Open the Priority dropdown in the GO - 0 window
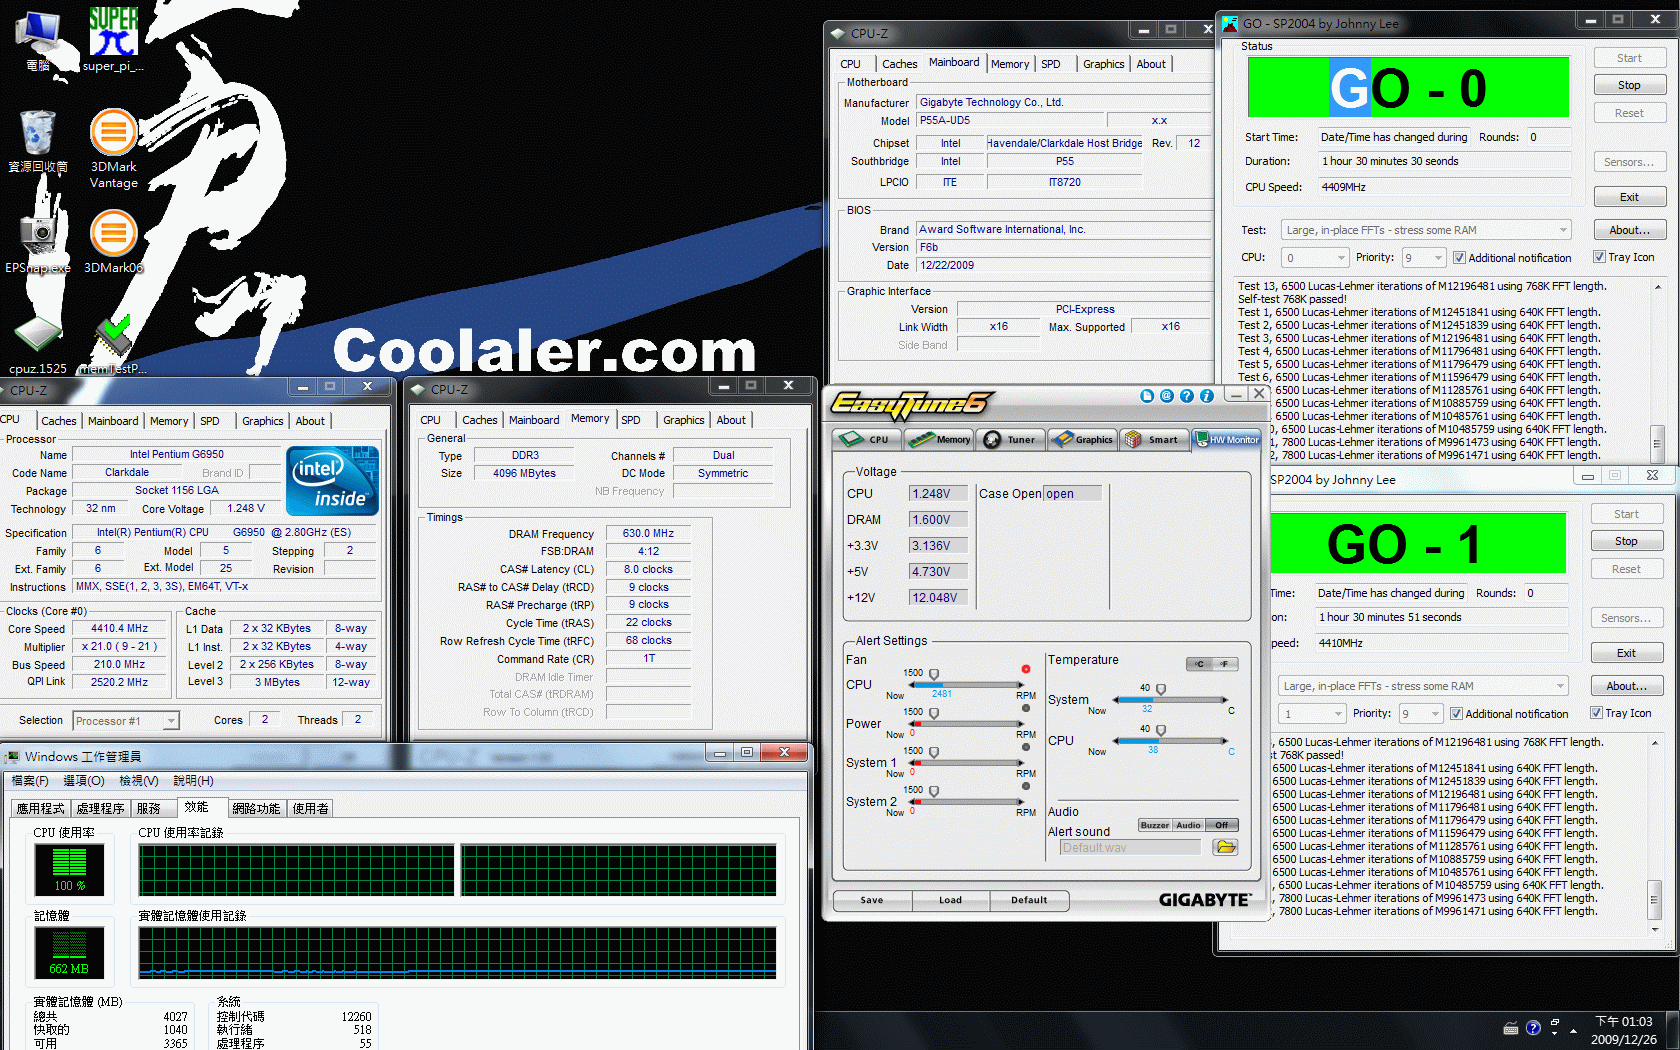This screenshot has height=1050, width=1680. [x=1424, y=258]
